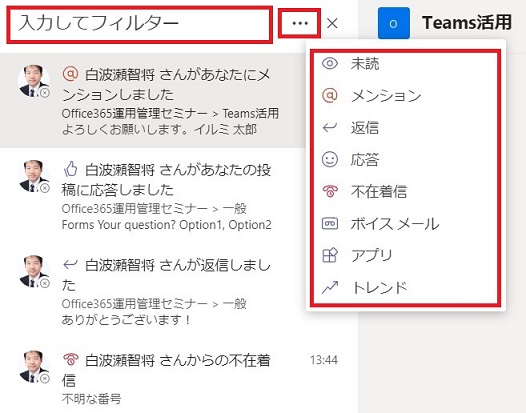Click the reply arrow icon beside 返信 menu entry

point(330,127)
